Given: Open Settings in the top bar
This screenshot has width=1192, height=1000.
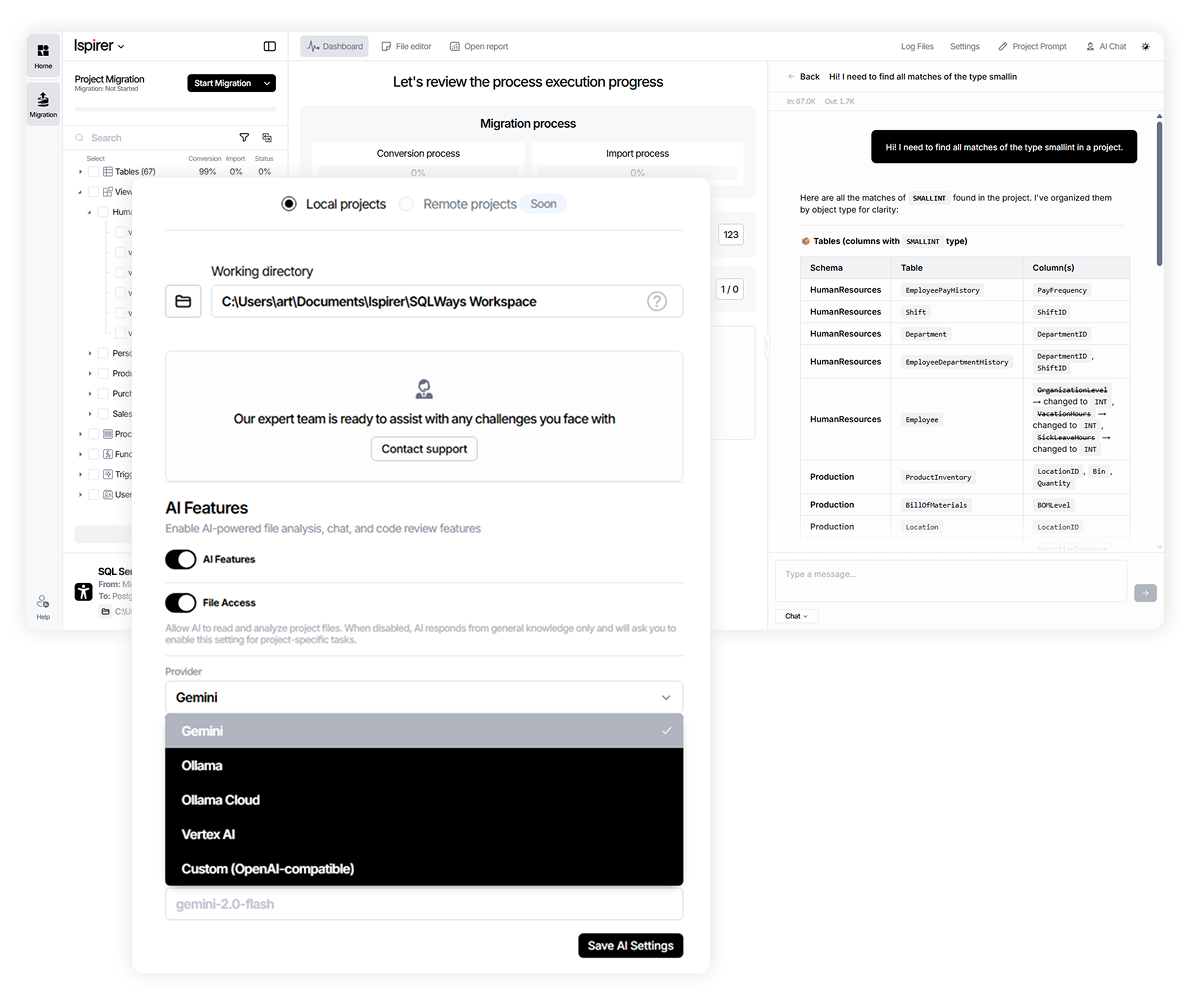Looking at the screenshot, I should 965,46.
